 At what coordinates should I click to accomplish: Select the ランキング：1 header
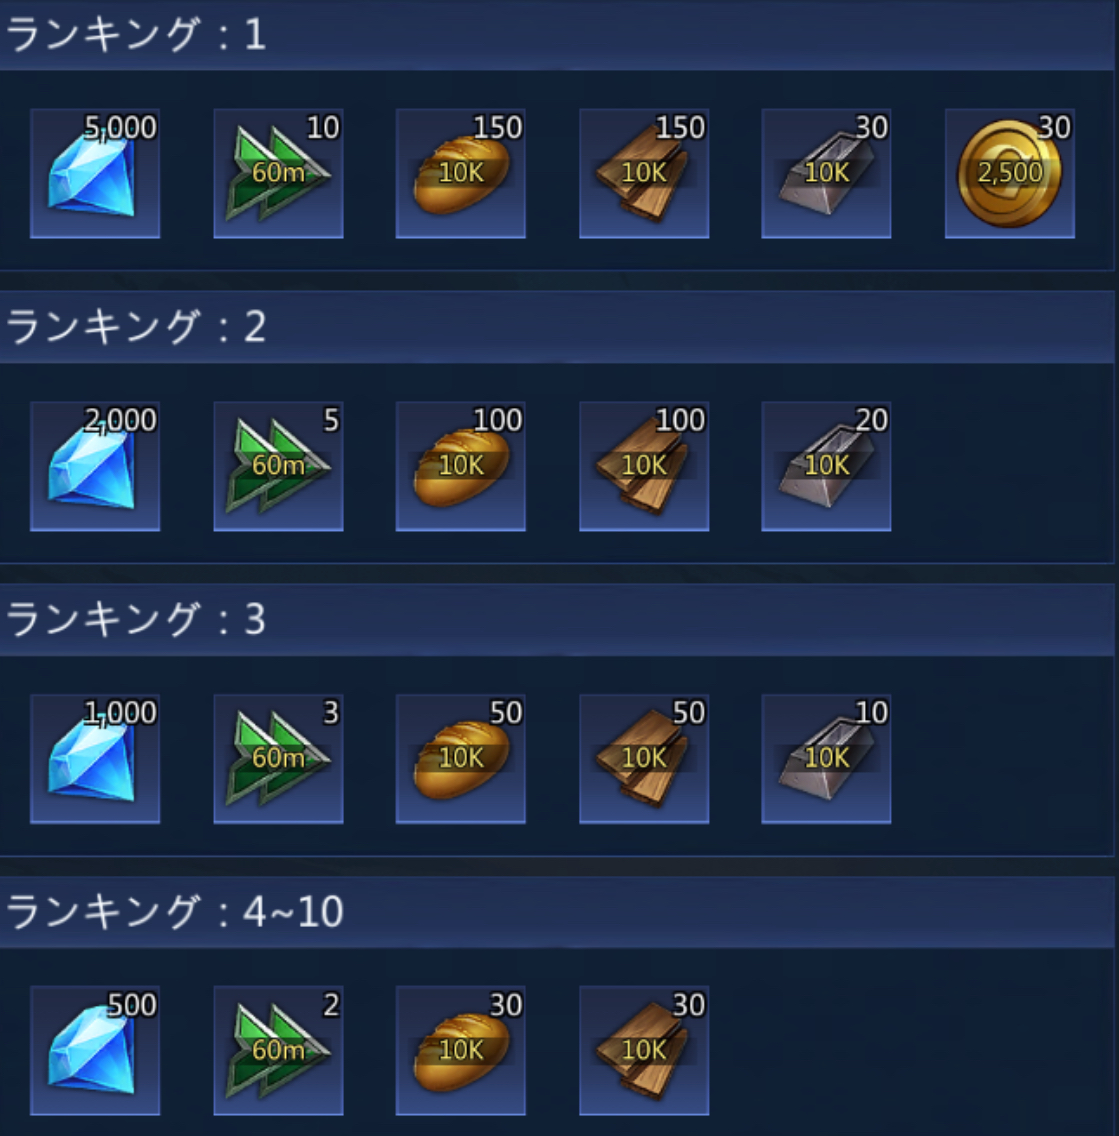tap(558, 35)
